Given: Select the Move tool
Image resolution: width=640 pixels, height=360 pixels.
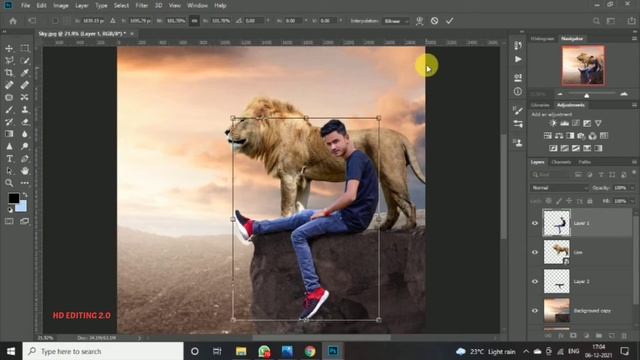Looking at the screenshot, I should (x=9, y=48).
